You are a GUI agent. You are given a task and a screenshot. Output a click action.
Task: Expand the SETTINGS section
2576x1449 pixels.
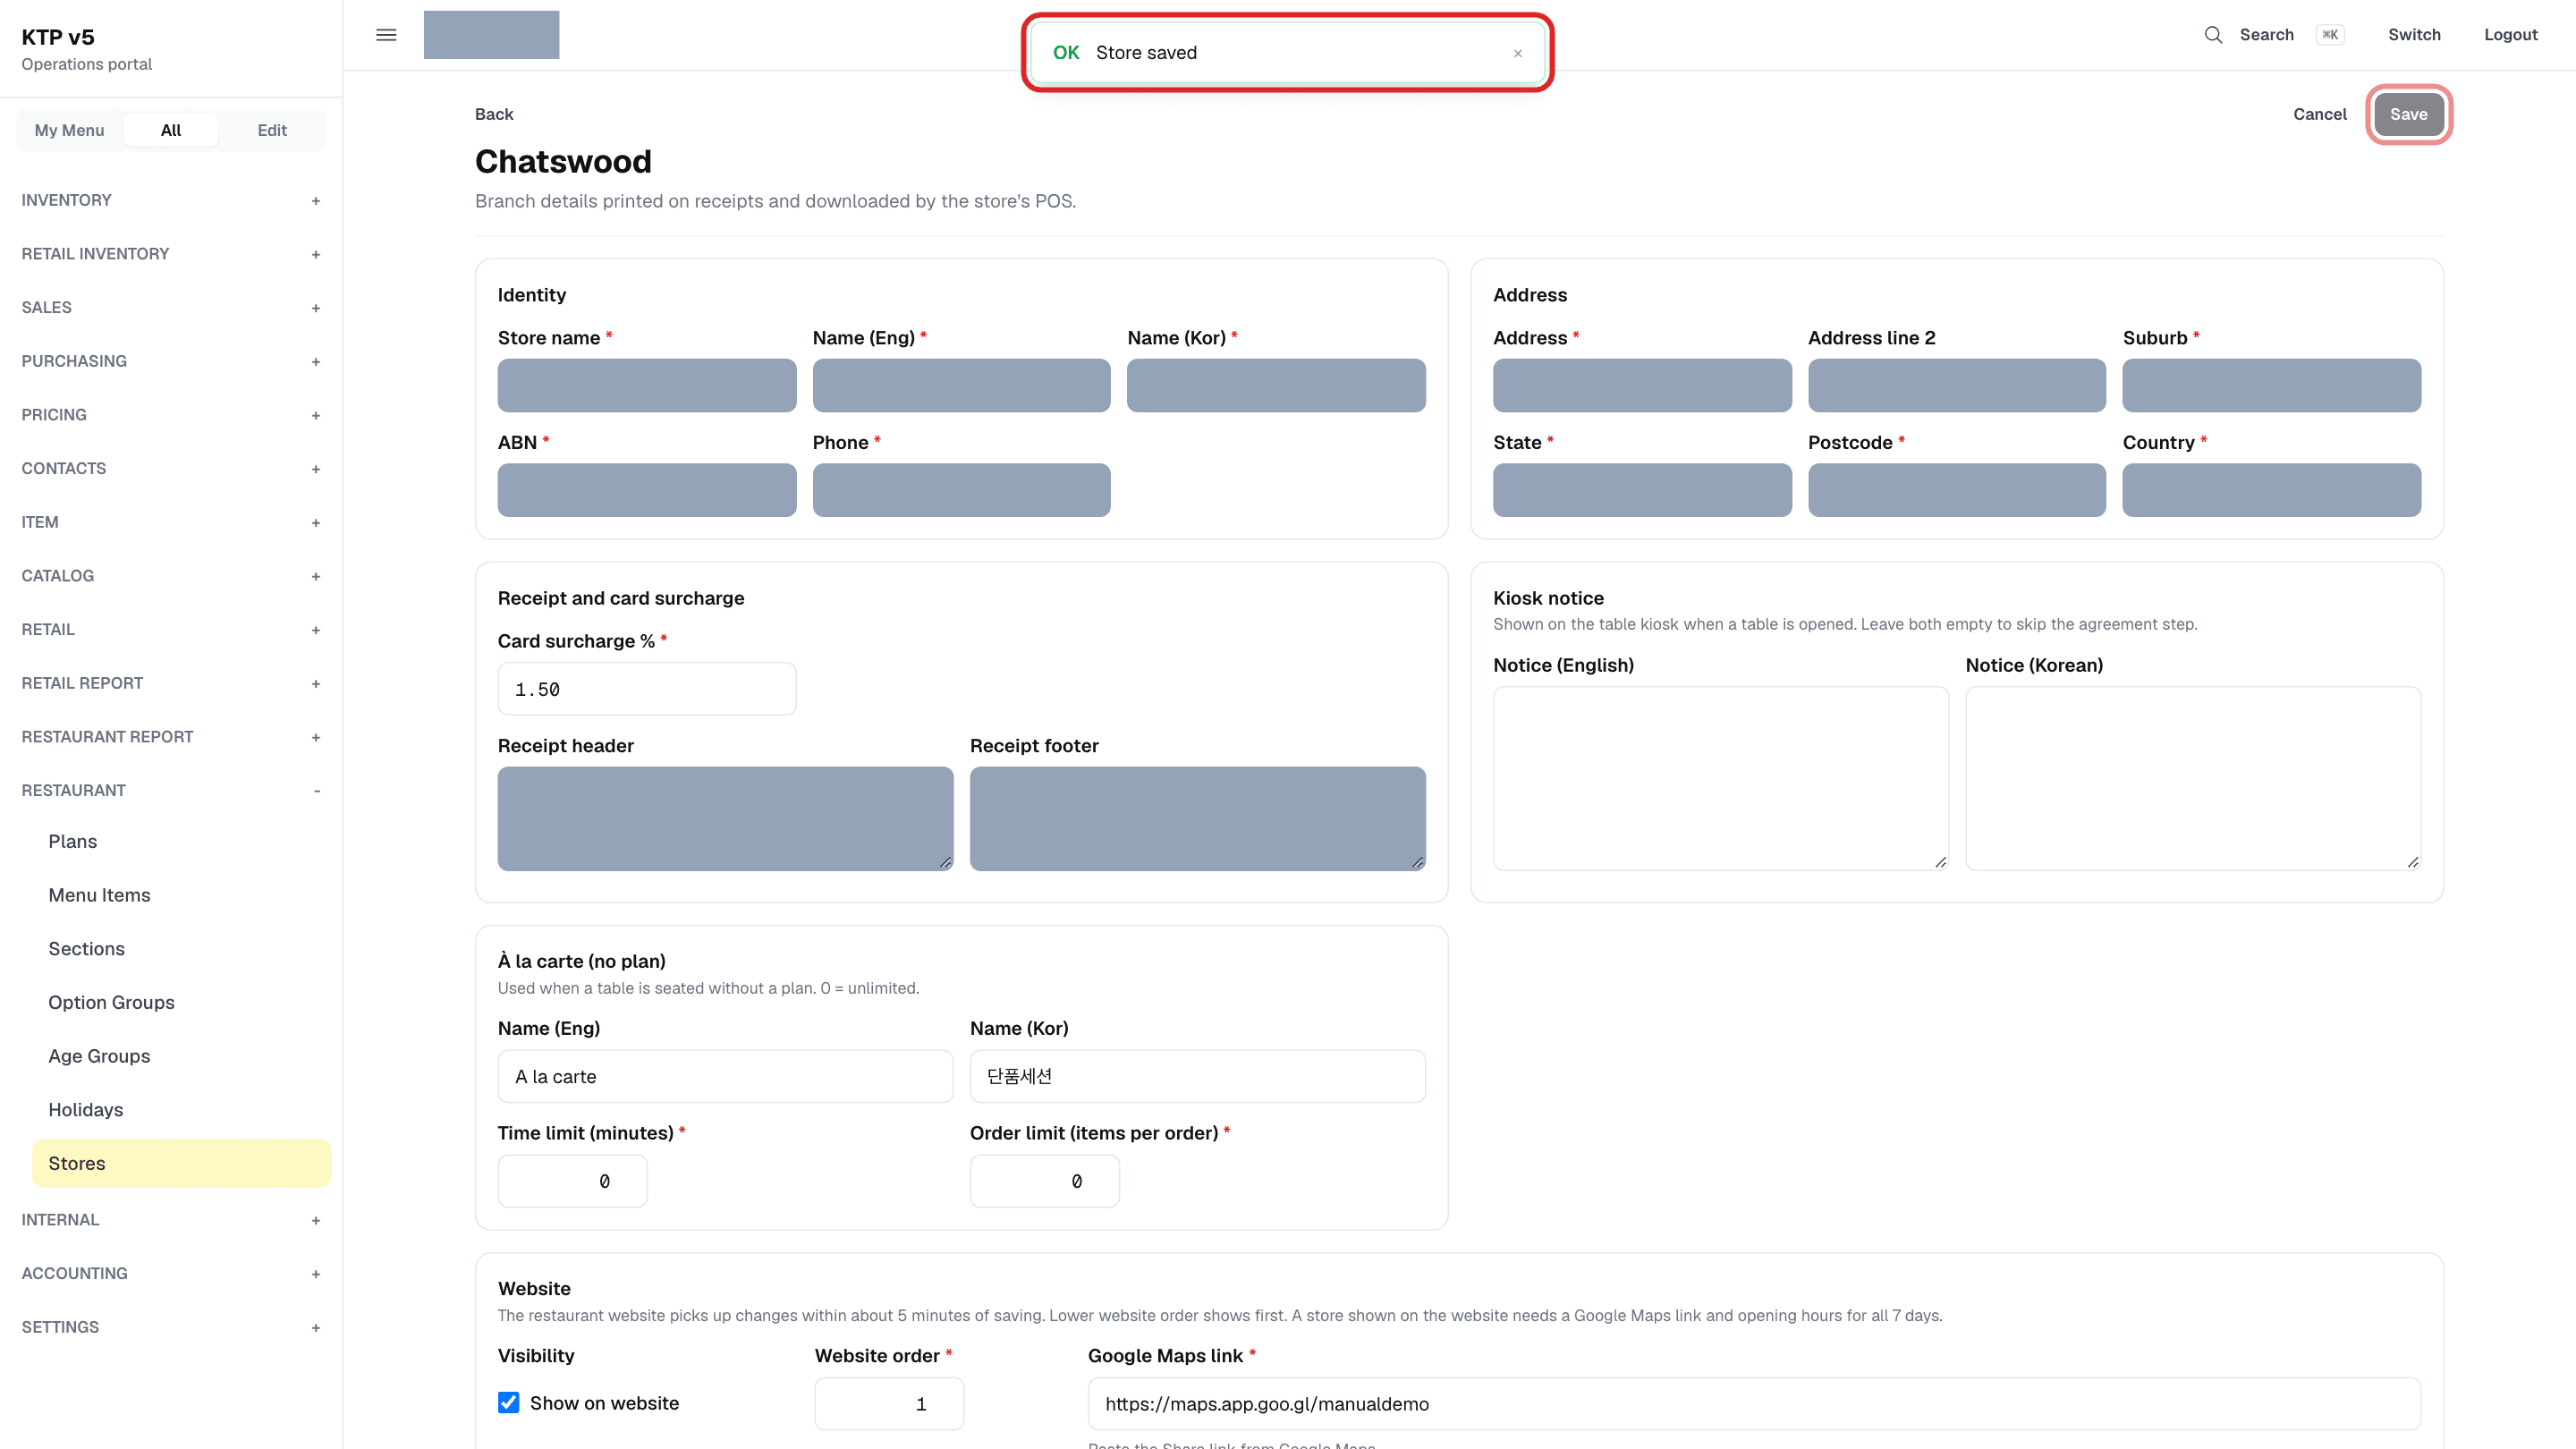(x=171, y=1327)
